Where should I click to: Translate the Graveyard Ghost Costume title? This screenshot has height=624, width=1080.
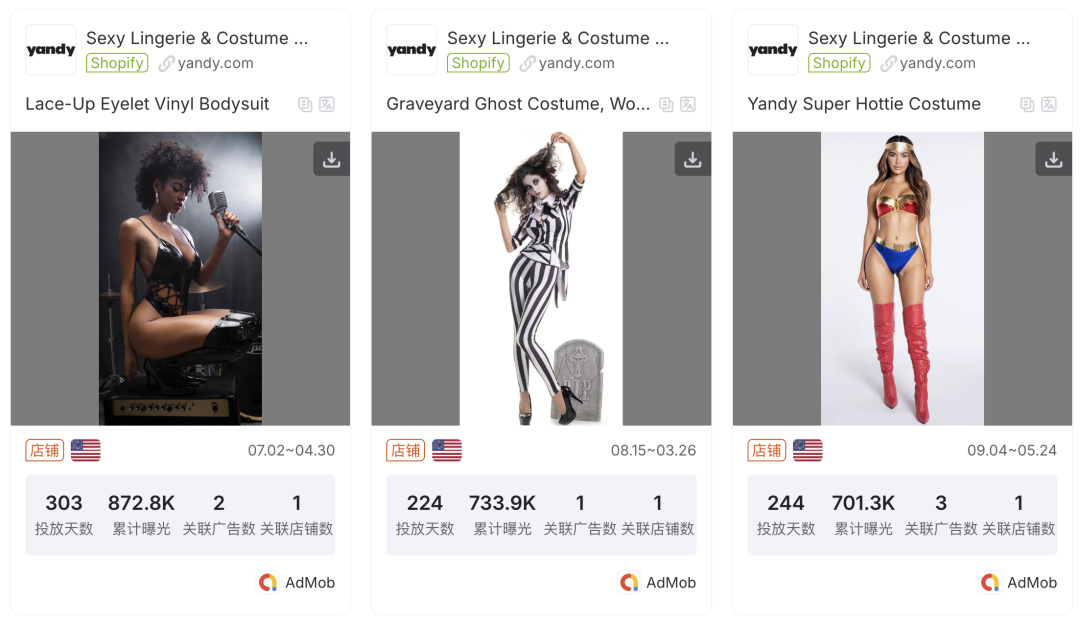click(x=688, y=104)
